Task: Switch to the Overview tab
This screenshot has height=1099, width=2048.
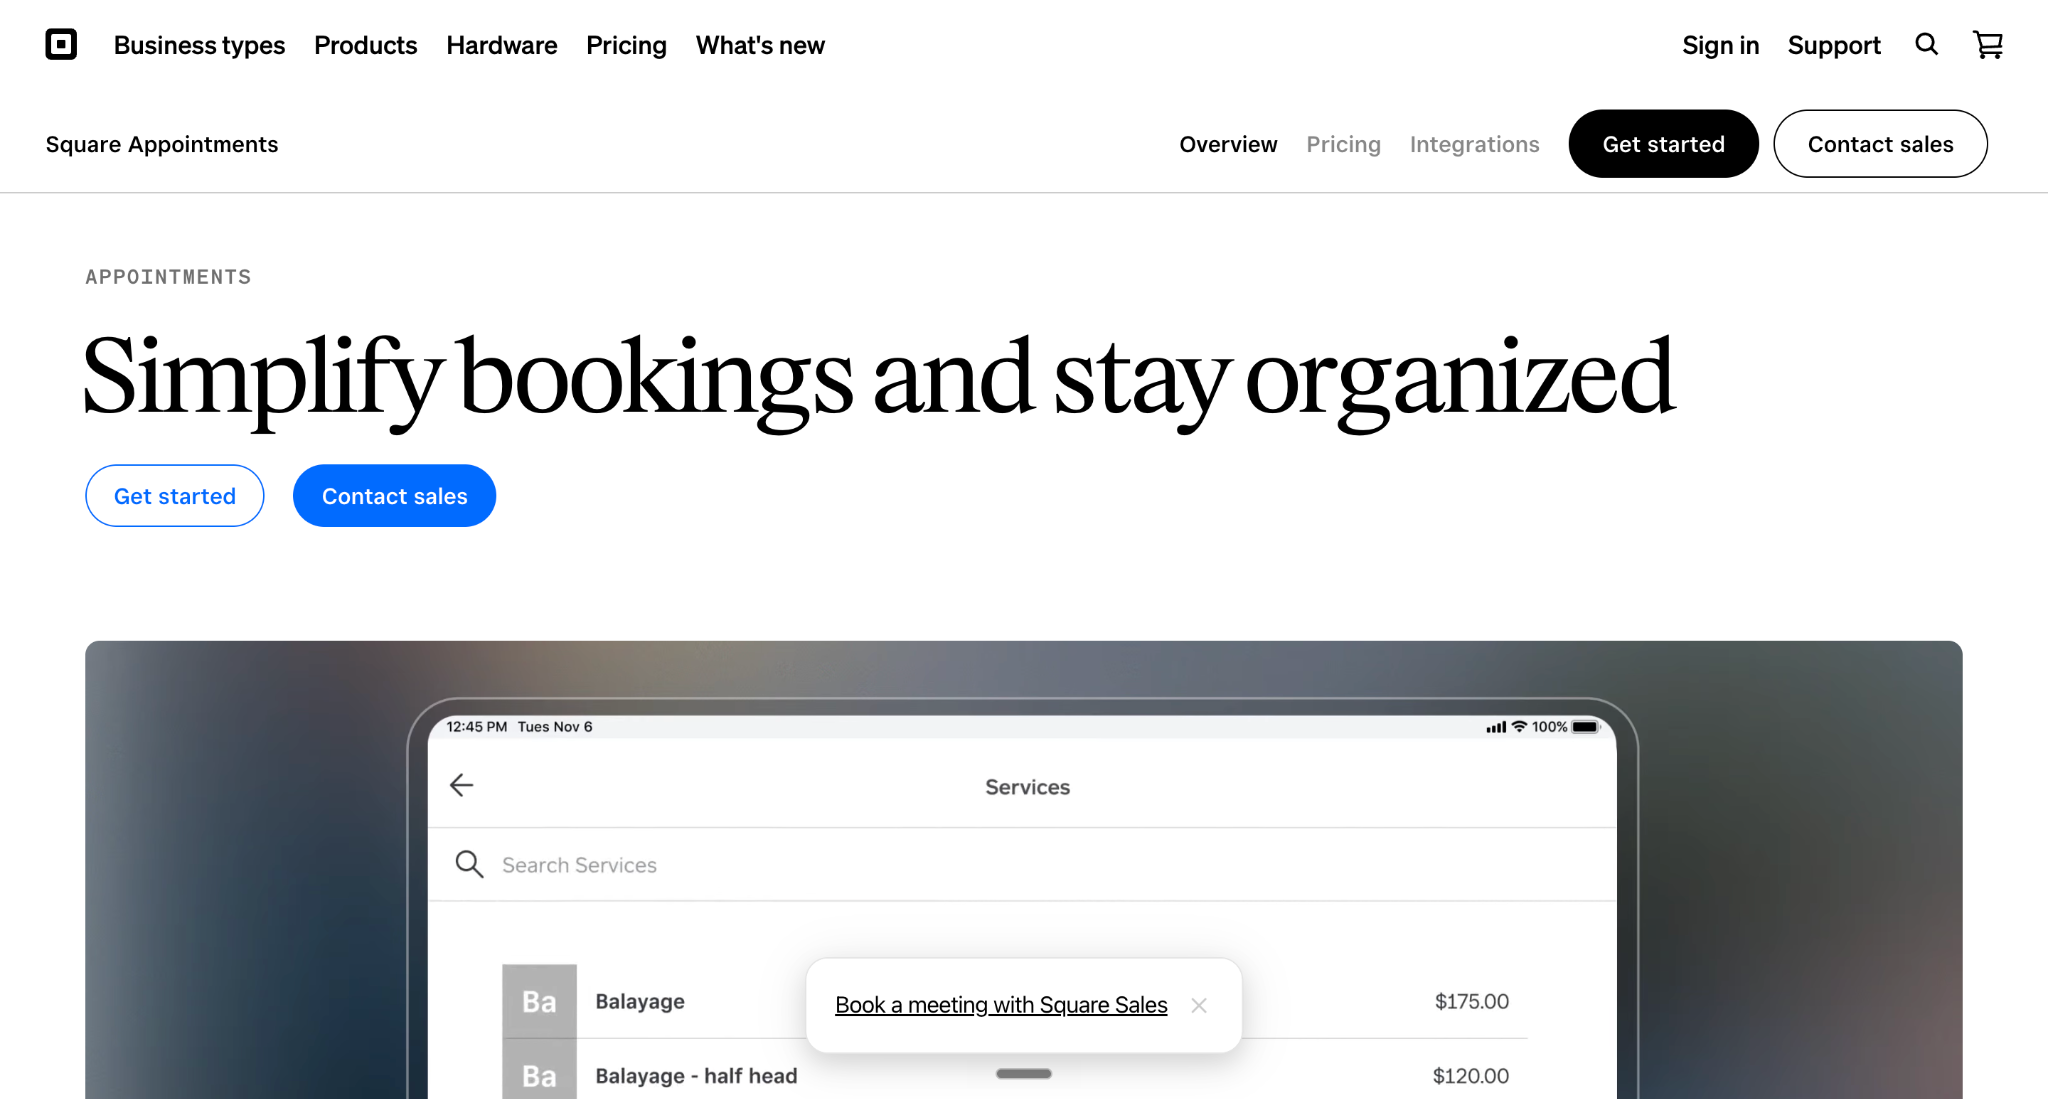Action: coord(1228,144)
